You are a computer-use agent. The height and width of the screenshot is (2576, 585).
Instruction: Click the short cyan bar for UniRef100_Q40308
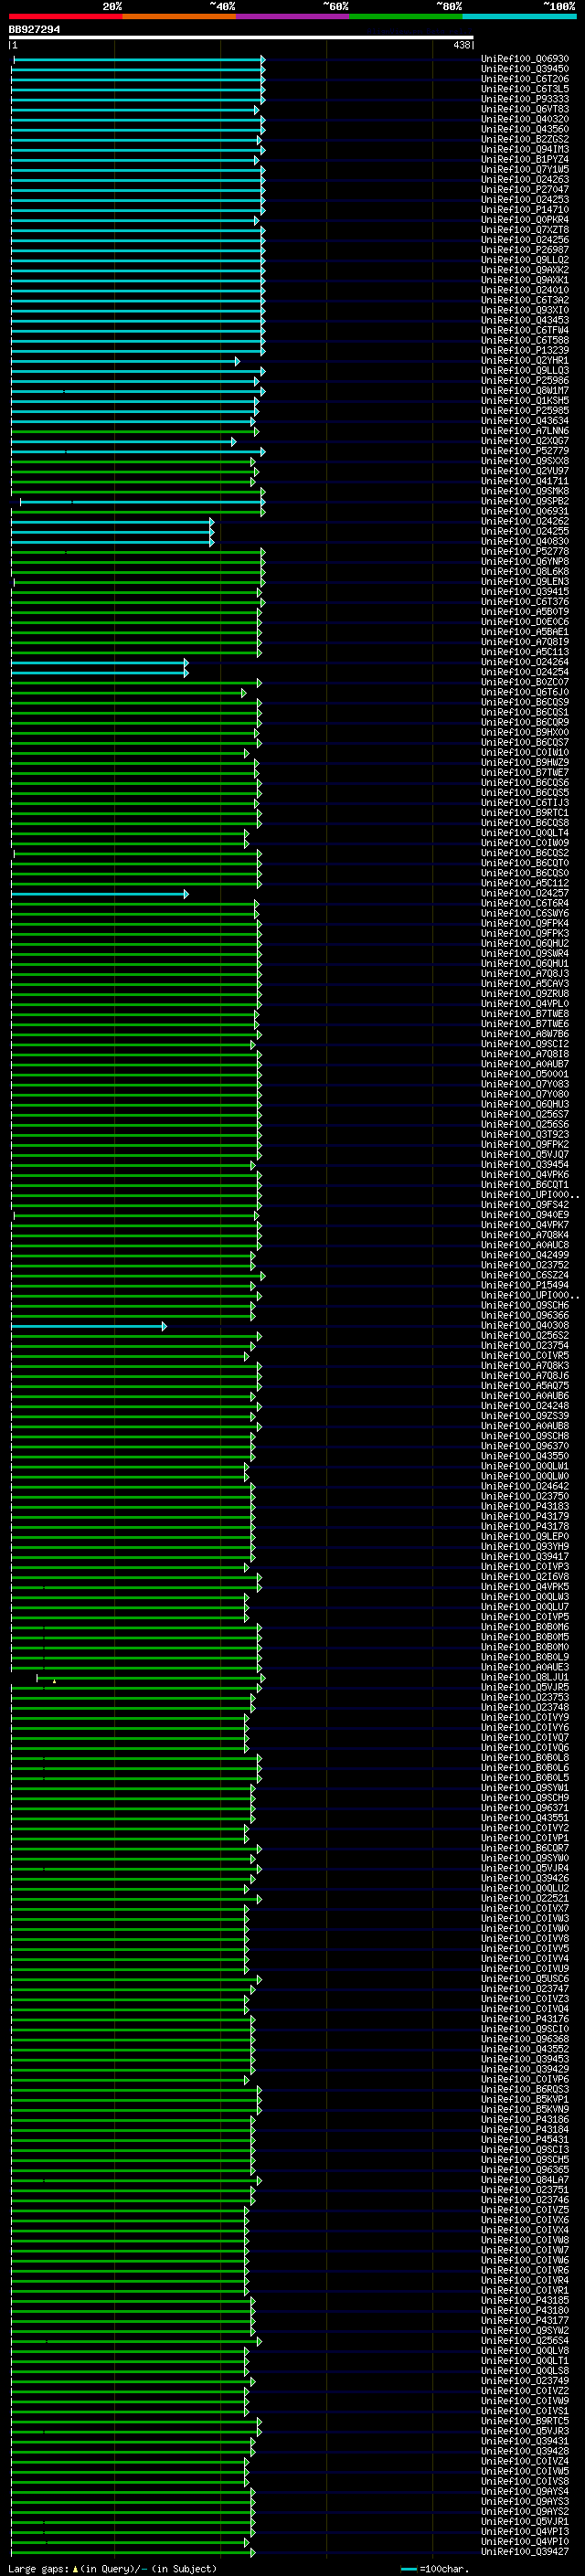click(88, 1326)
